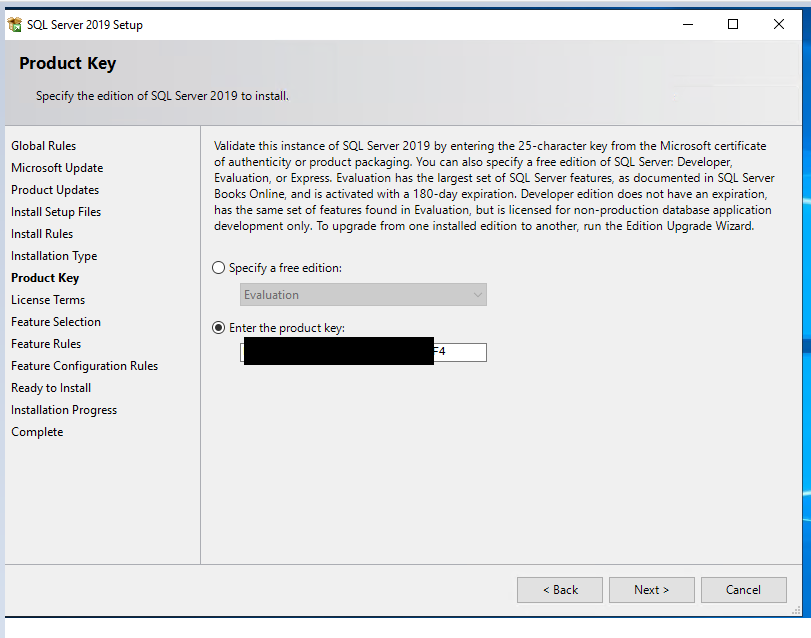
Task: Select the 'Enter the product key' radio button
Action: click(218, 328)
